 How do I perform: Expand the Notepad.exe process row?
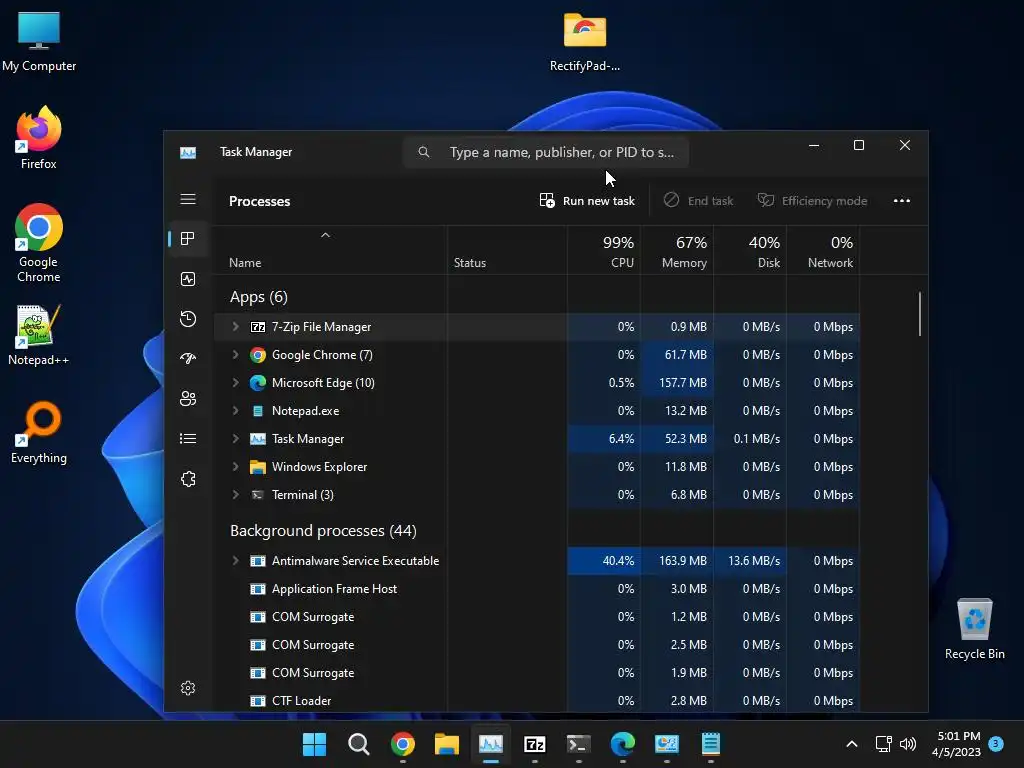click(x=236, y=411)
